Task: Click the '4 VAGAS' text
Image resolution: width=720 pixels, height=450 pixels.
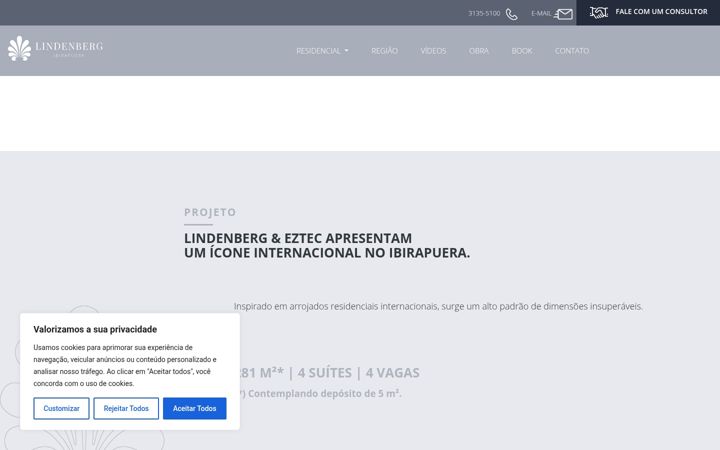Action: click(393, 373)
